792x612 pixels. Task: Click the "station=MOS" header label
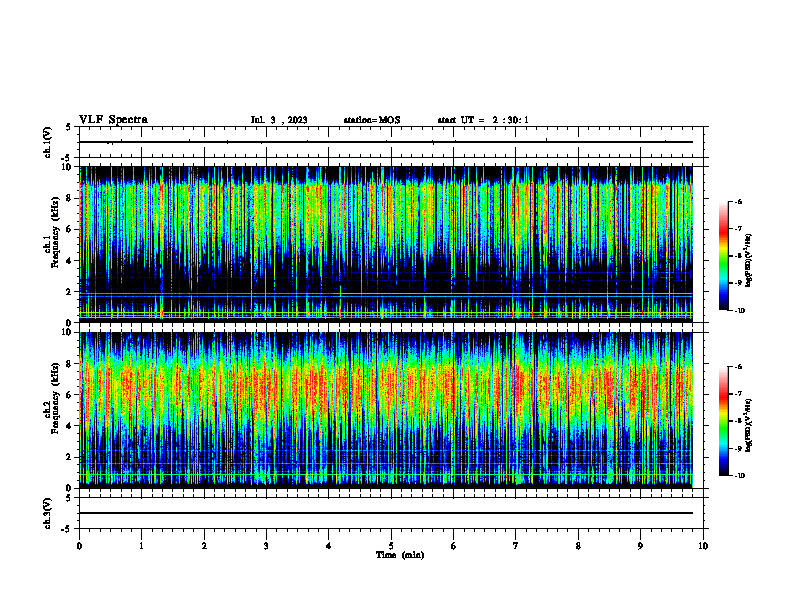pos(372,120)
